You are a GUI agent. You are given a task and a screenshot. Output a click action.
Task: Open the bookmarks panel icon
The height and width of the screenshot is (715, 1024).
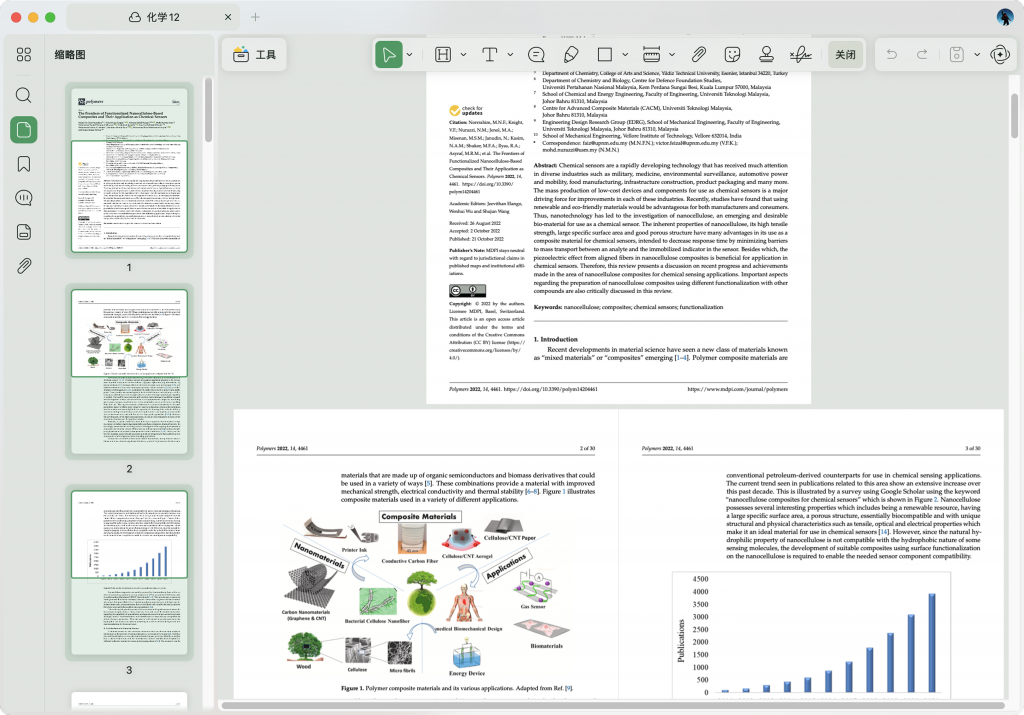click(24, 164)
